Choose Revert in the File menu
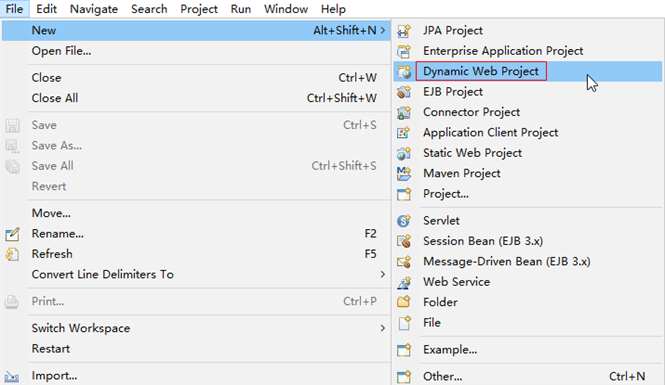This screenshot has width=665, height=385. point(196,187)
